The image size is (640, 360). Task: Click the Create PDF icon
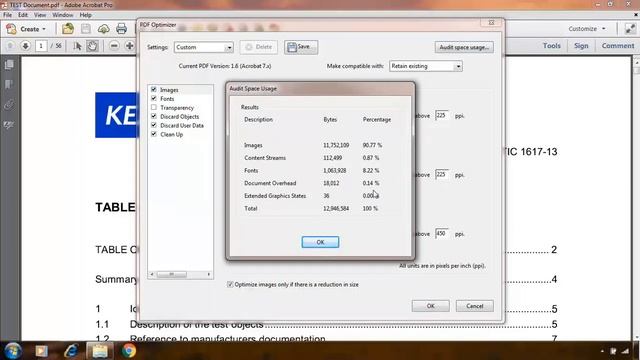click(11, 29)
